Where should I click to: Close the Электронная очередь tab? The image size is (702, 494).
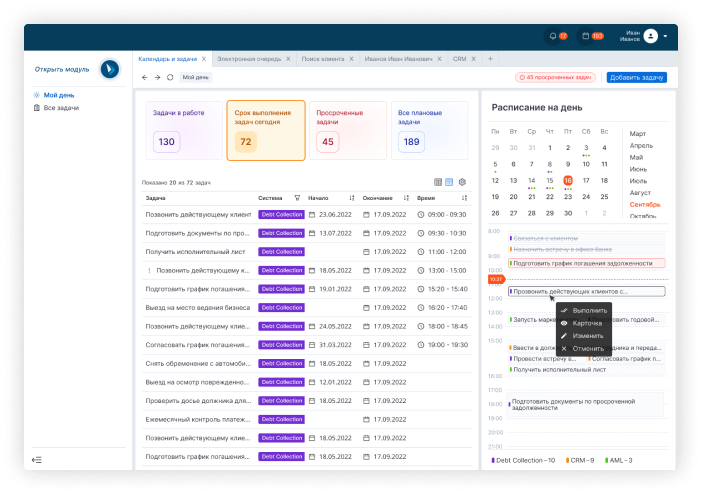288,59
